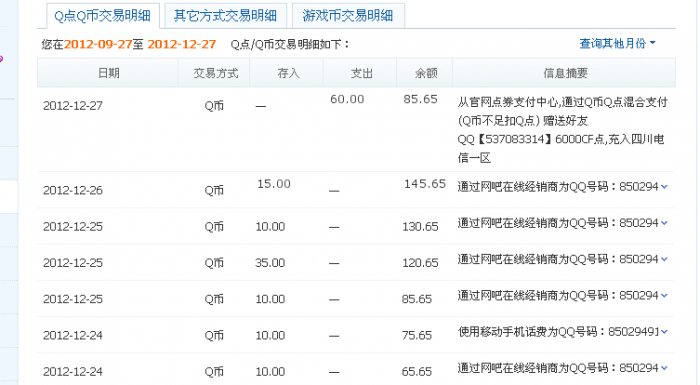Screen dimensions: 700x385
Task: Click the 75.65 balance value
Action: (x=417, y=335)
